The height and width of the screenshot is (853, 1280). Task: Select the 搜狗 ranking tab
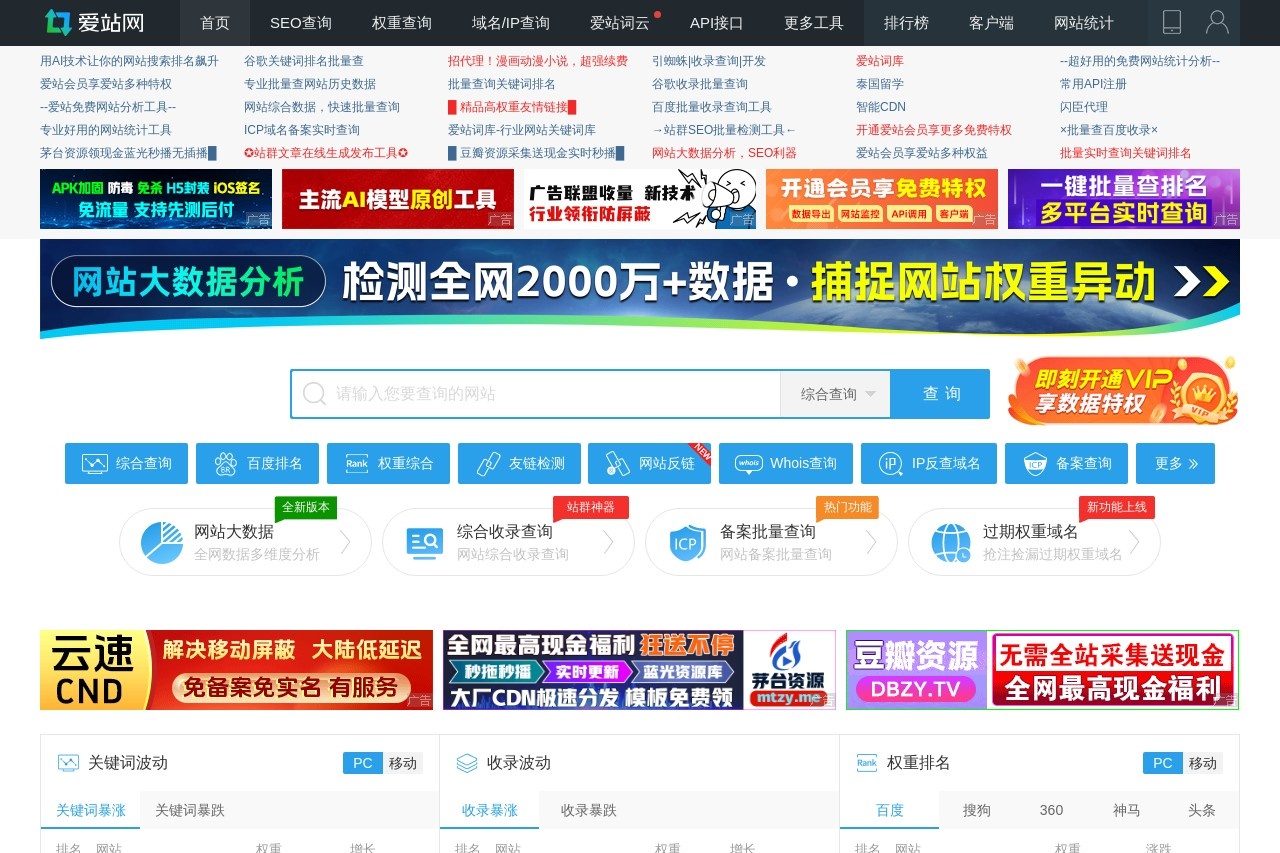click(977, 810)
